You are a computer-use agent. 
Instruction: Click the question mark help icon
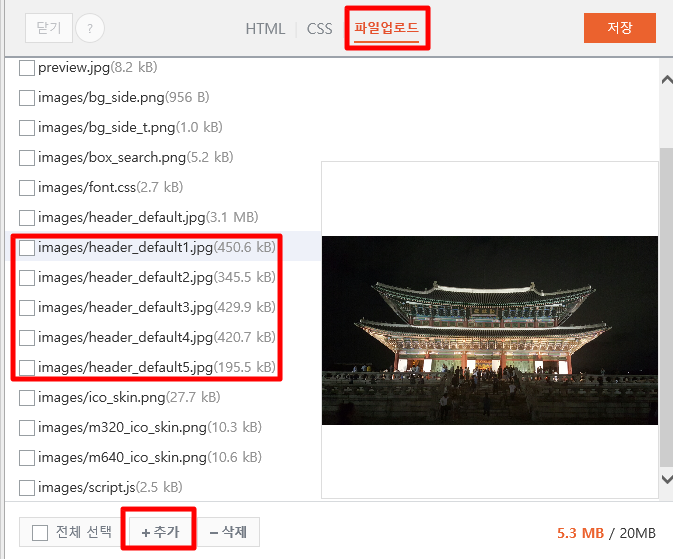[x=90, y=28]
